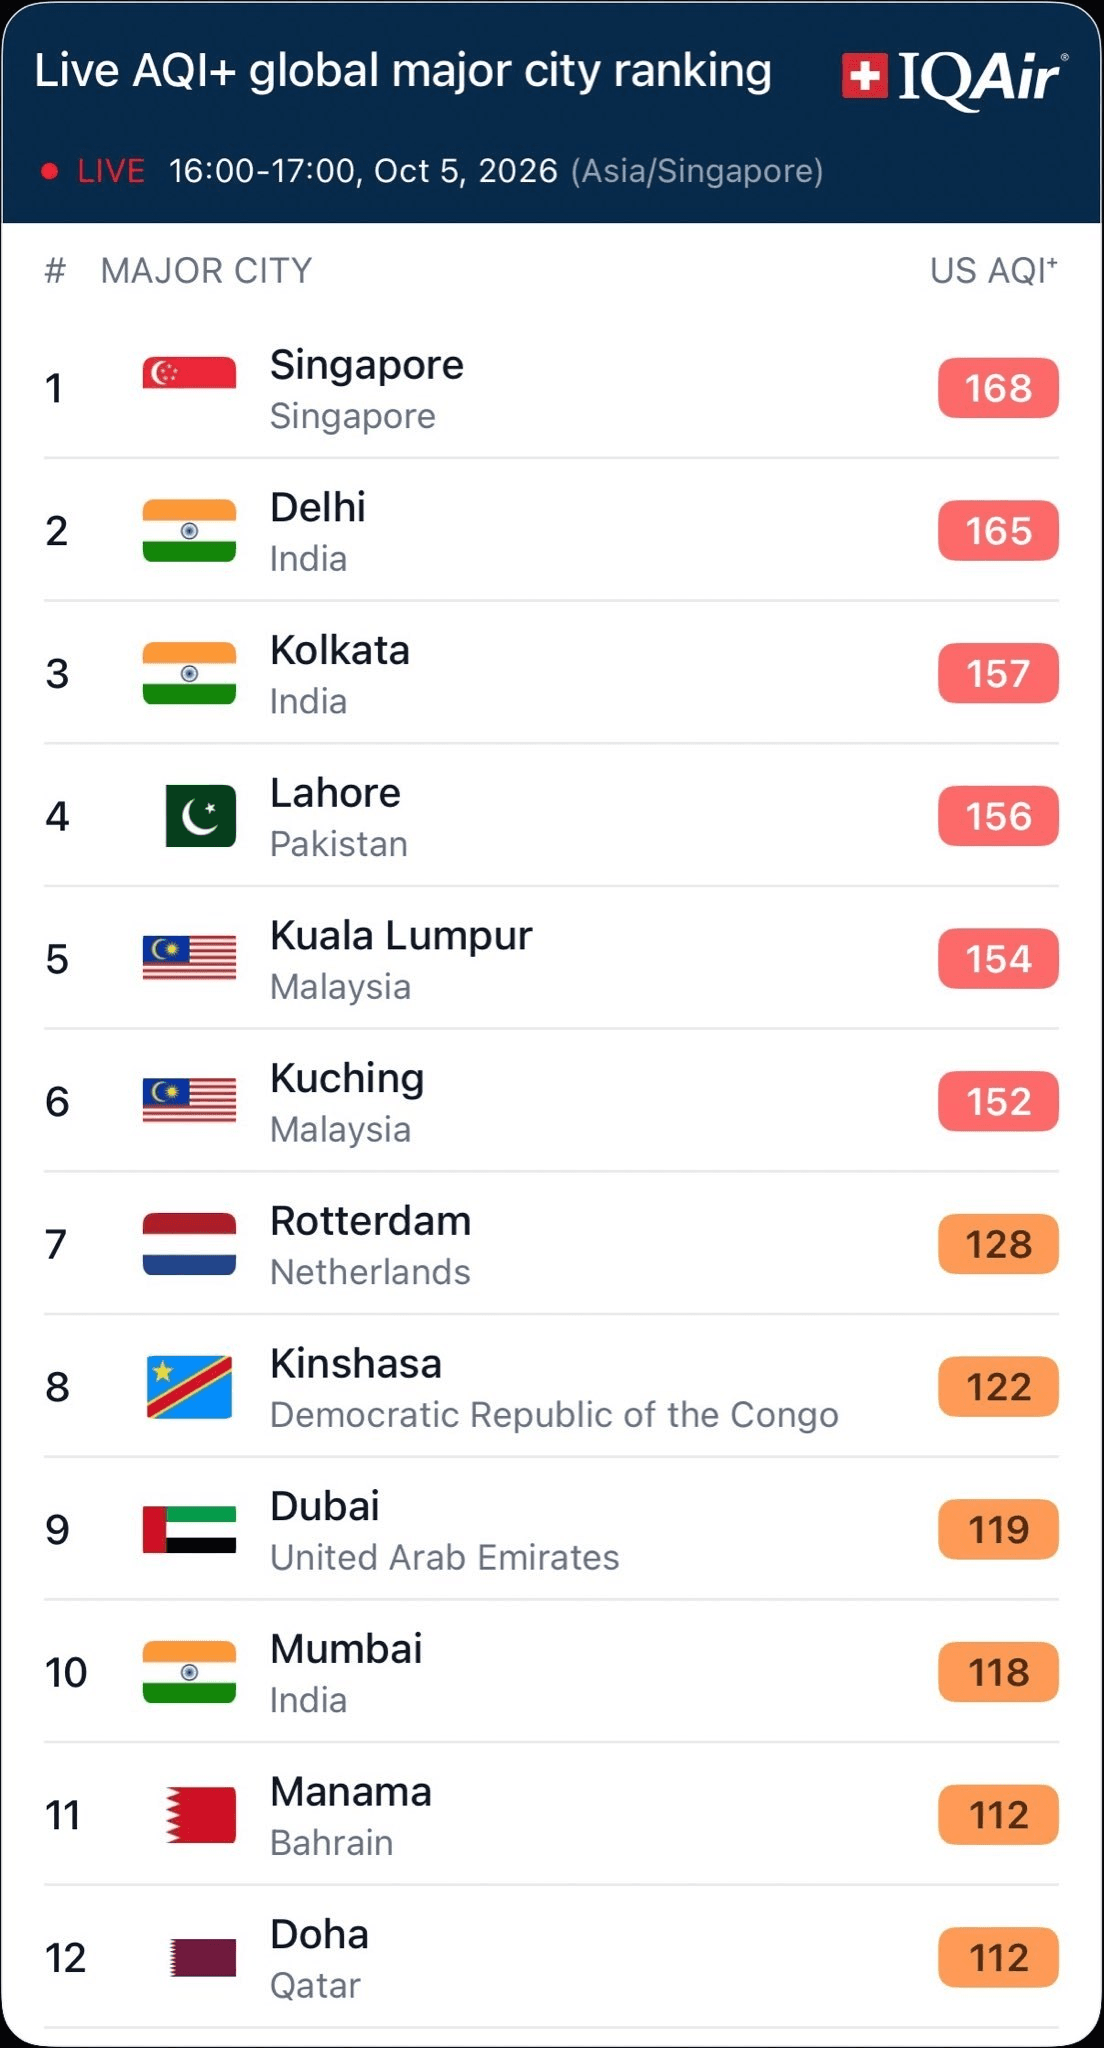Click the Mumbai city name
The width and height of the screenshot is (1104, 2048).
(346, 1649)
